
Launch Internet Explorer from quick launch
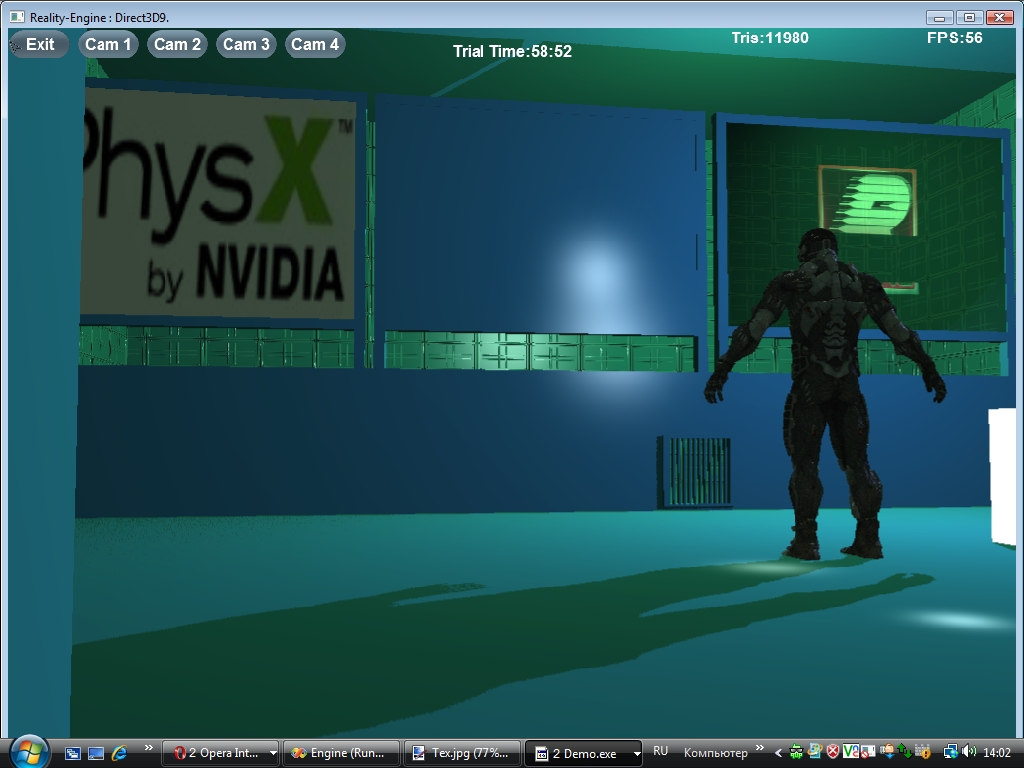[119, 753]
